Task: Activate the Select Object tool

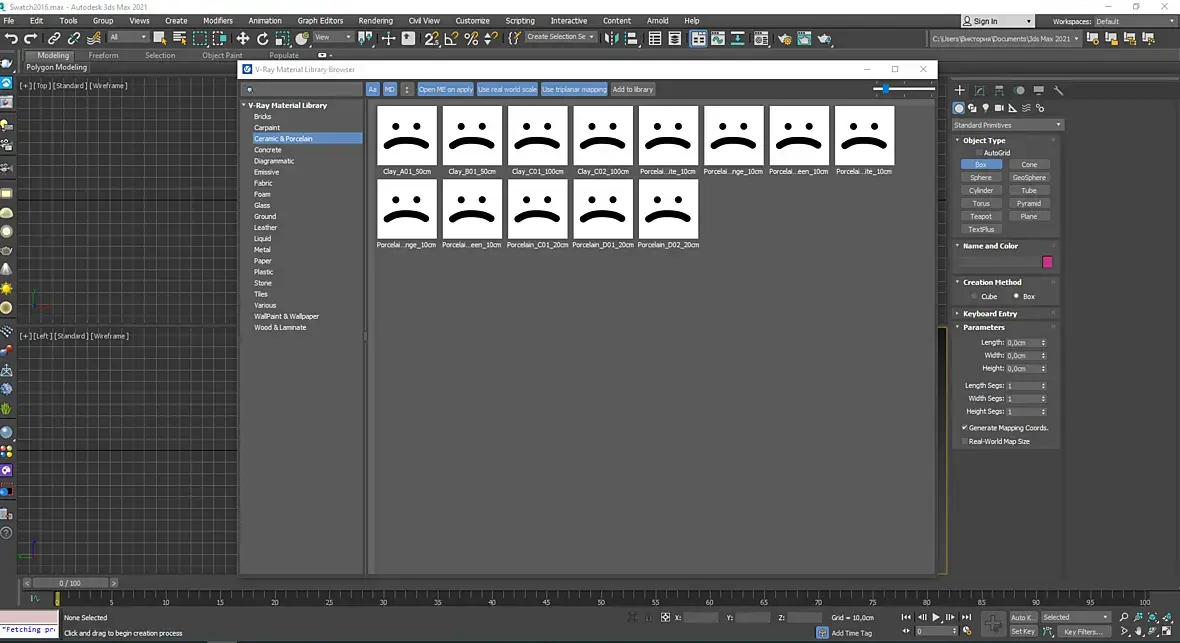Action: 160,38
